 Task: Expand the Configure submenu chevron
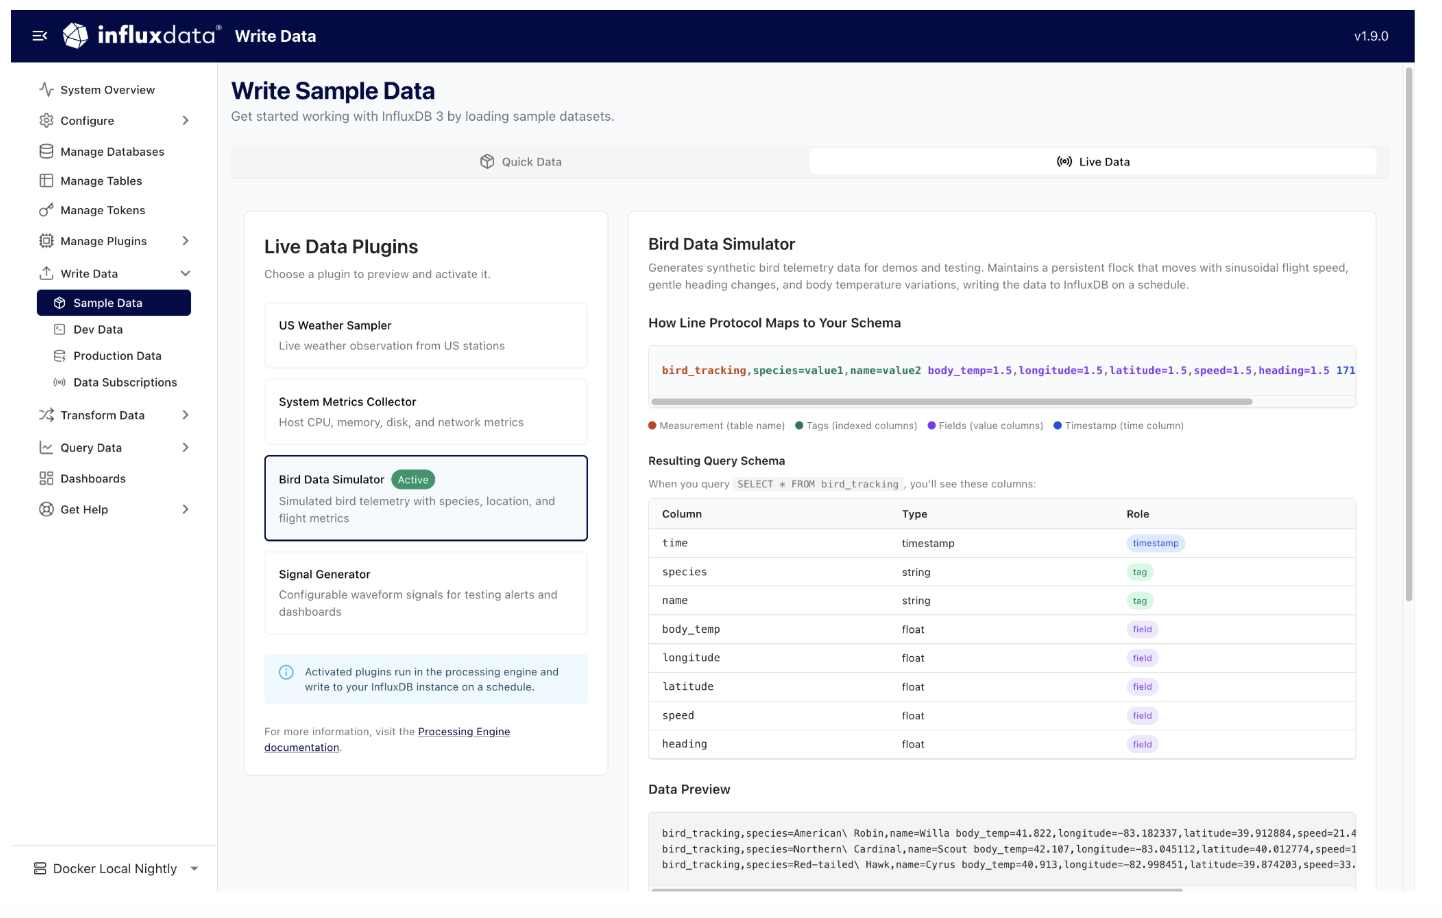185,120
